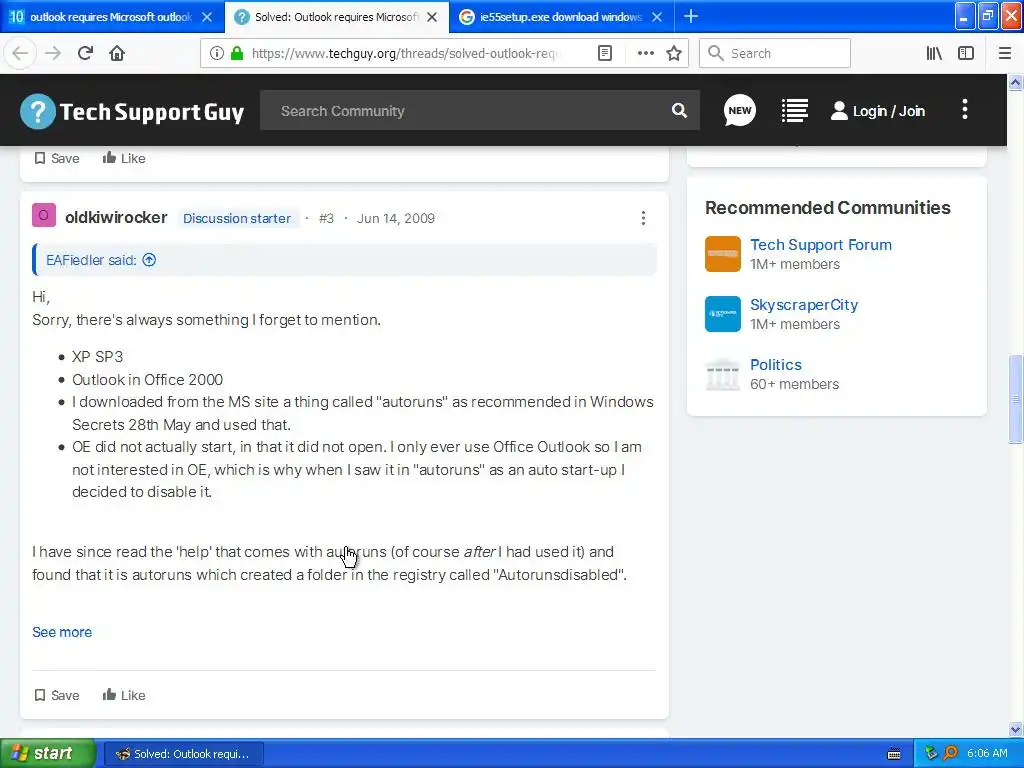Viewport: 1024px width, 768px height.
Task: Click the post number #3 link
Action: [326, 218]
